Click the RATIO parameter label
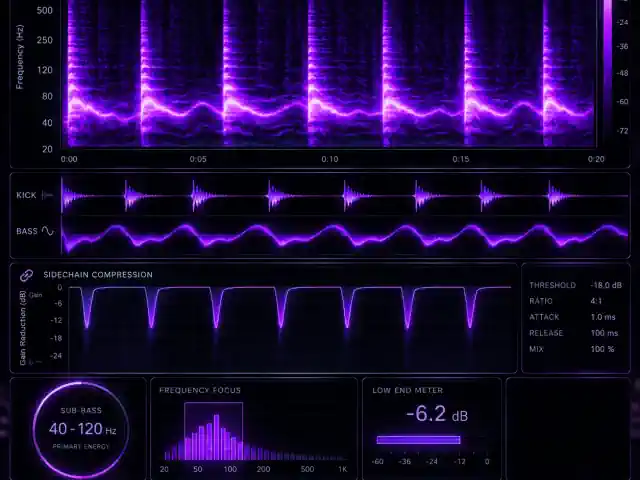 [x=541, y=301]
